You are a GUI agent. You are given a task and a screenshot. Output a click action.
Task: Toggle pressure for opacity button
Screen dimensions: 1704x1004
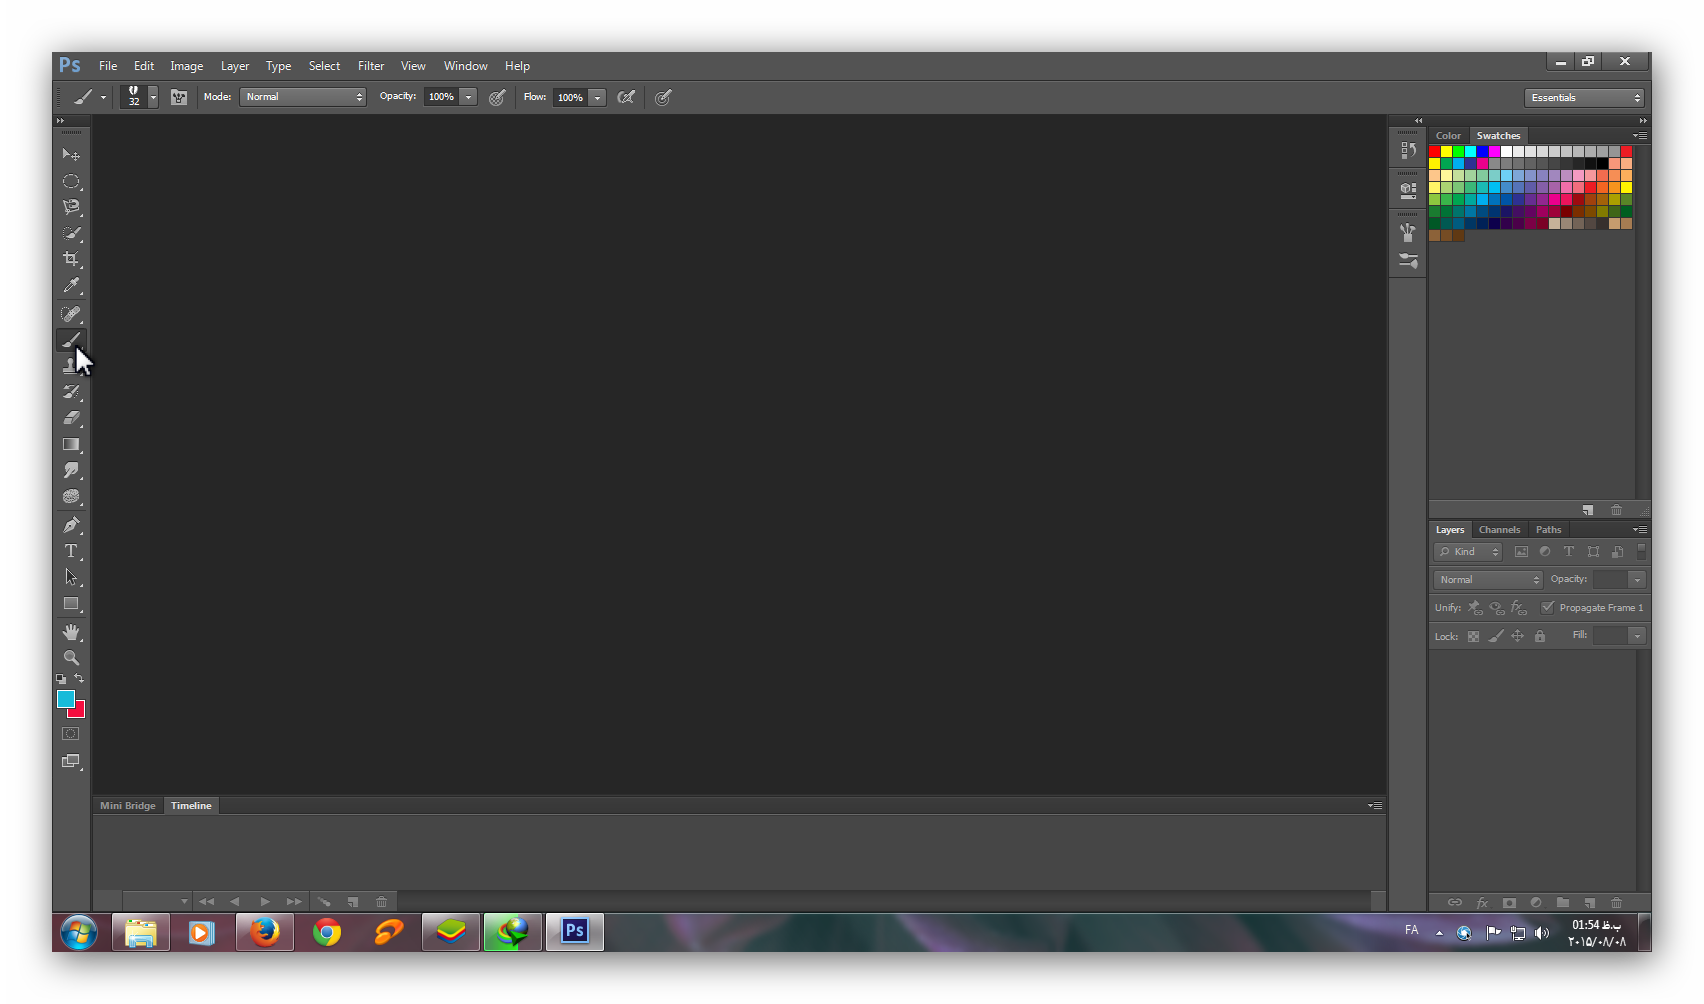click(497, 97)
